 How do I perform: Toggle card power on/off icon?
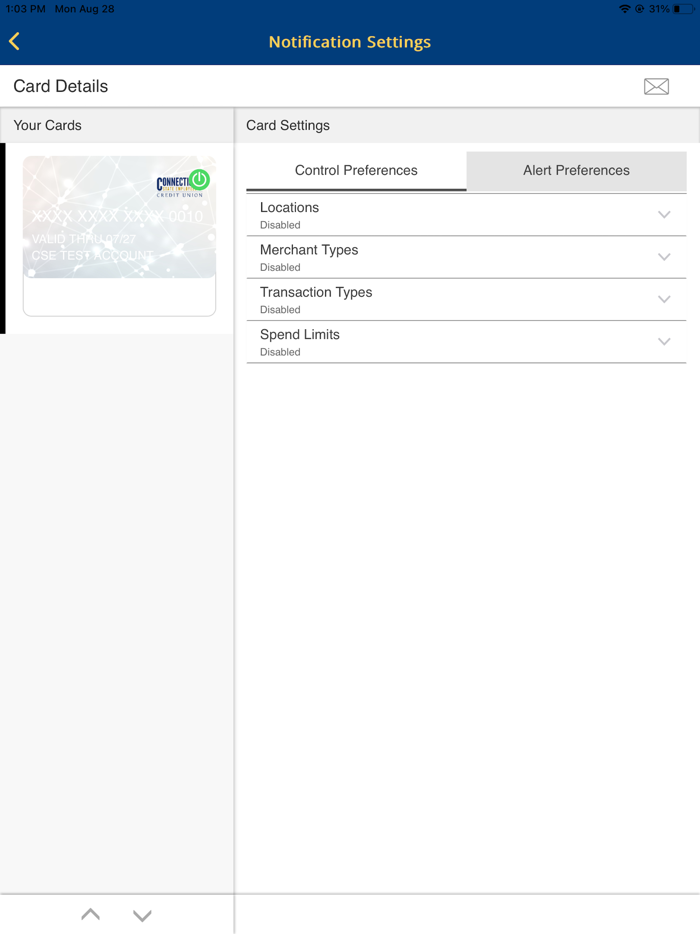(199, 179)
